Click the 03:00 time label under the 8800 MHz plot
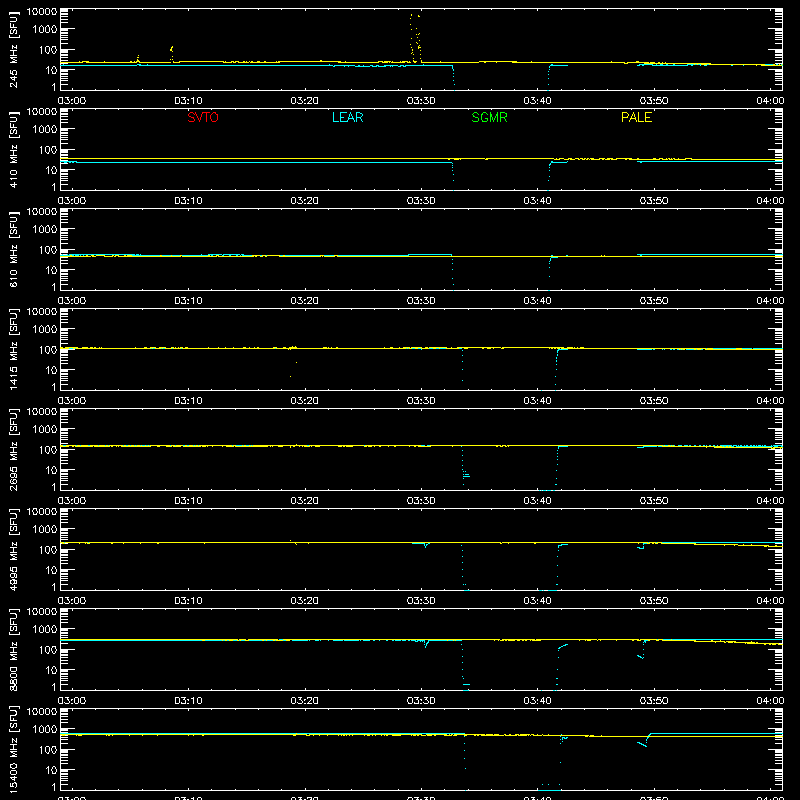Viewport: 800px width, 800px height. click(x=72, y=701)
